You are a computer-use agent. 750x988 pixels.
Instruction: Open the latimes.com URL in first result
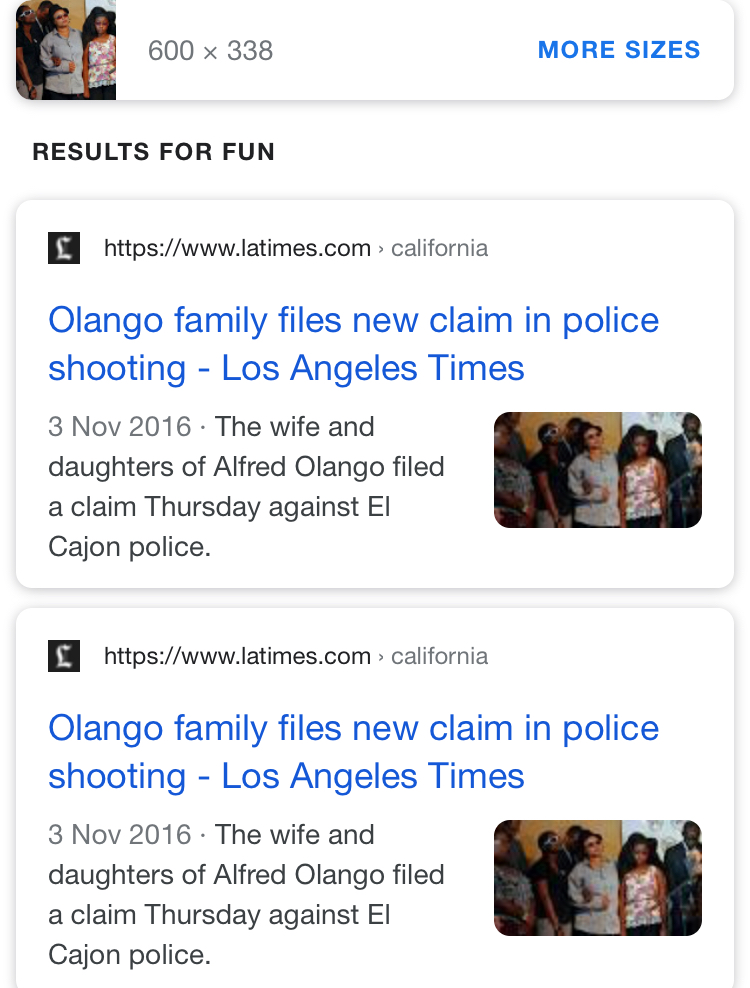pyautogui.click(x=238, y=248)
